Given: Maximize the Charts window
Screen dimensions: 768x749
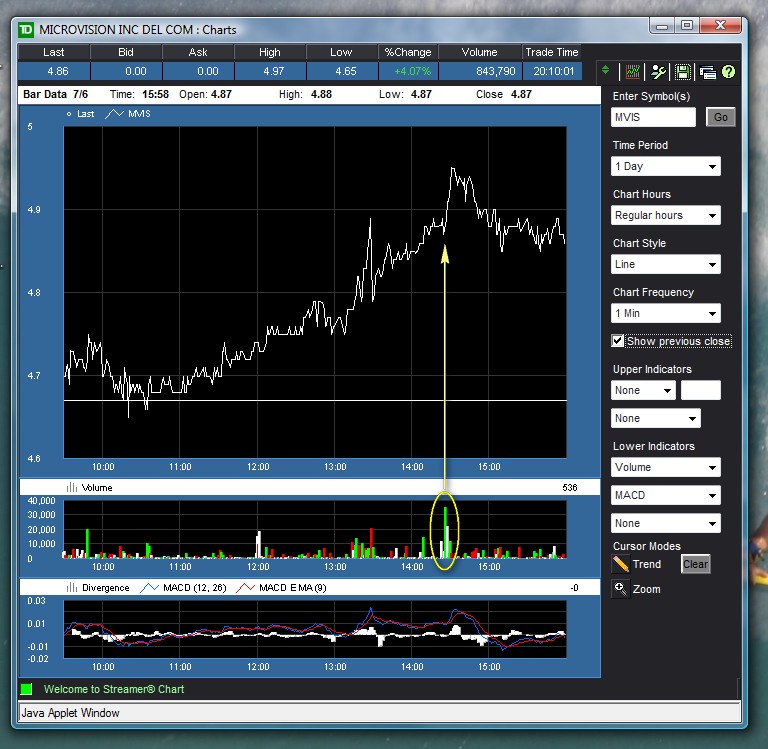Looking at the screenshot, I should tap(687, 25).
